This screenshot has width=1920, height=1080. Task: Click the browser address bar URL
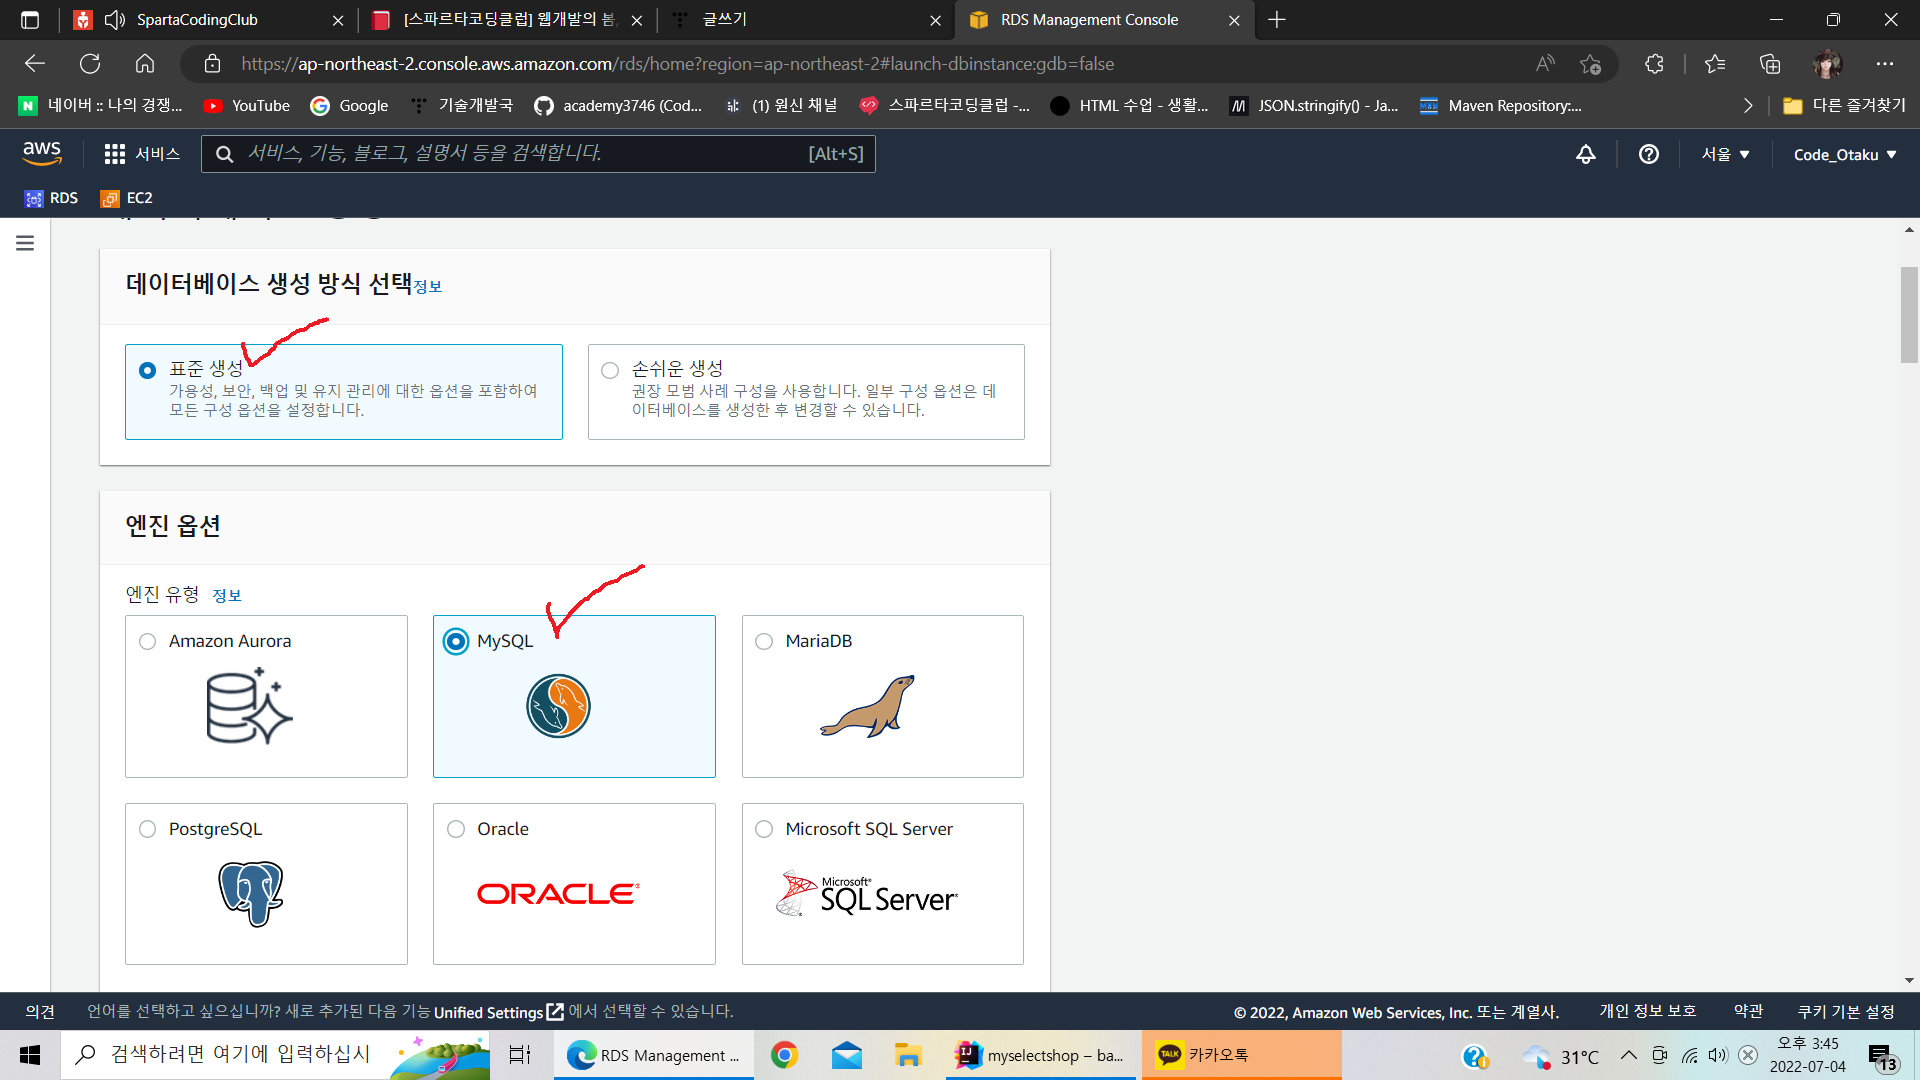pos(677,64)
